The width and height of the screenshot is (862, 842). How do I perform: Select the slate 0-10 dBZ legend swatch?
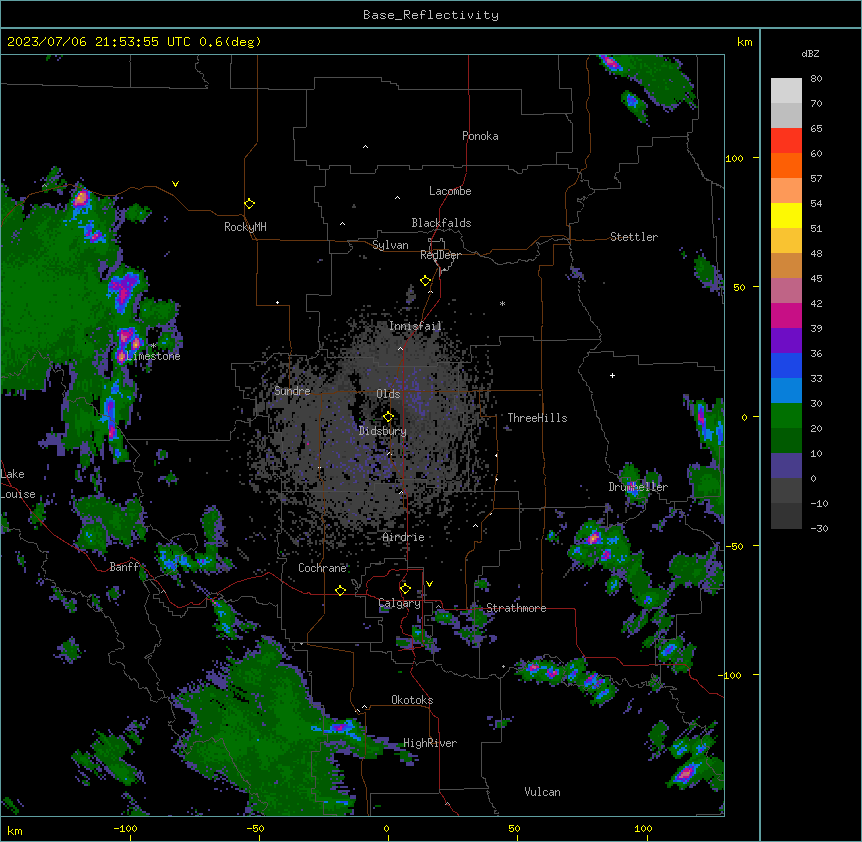[786, 466]
